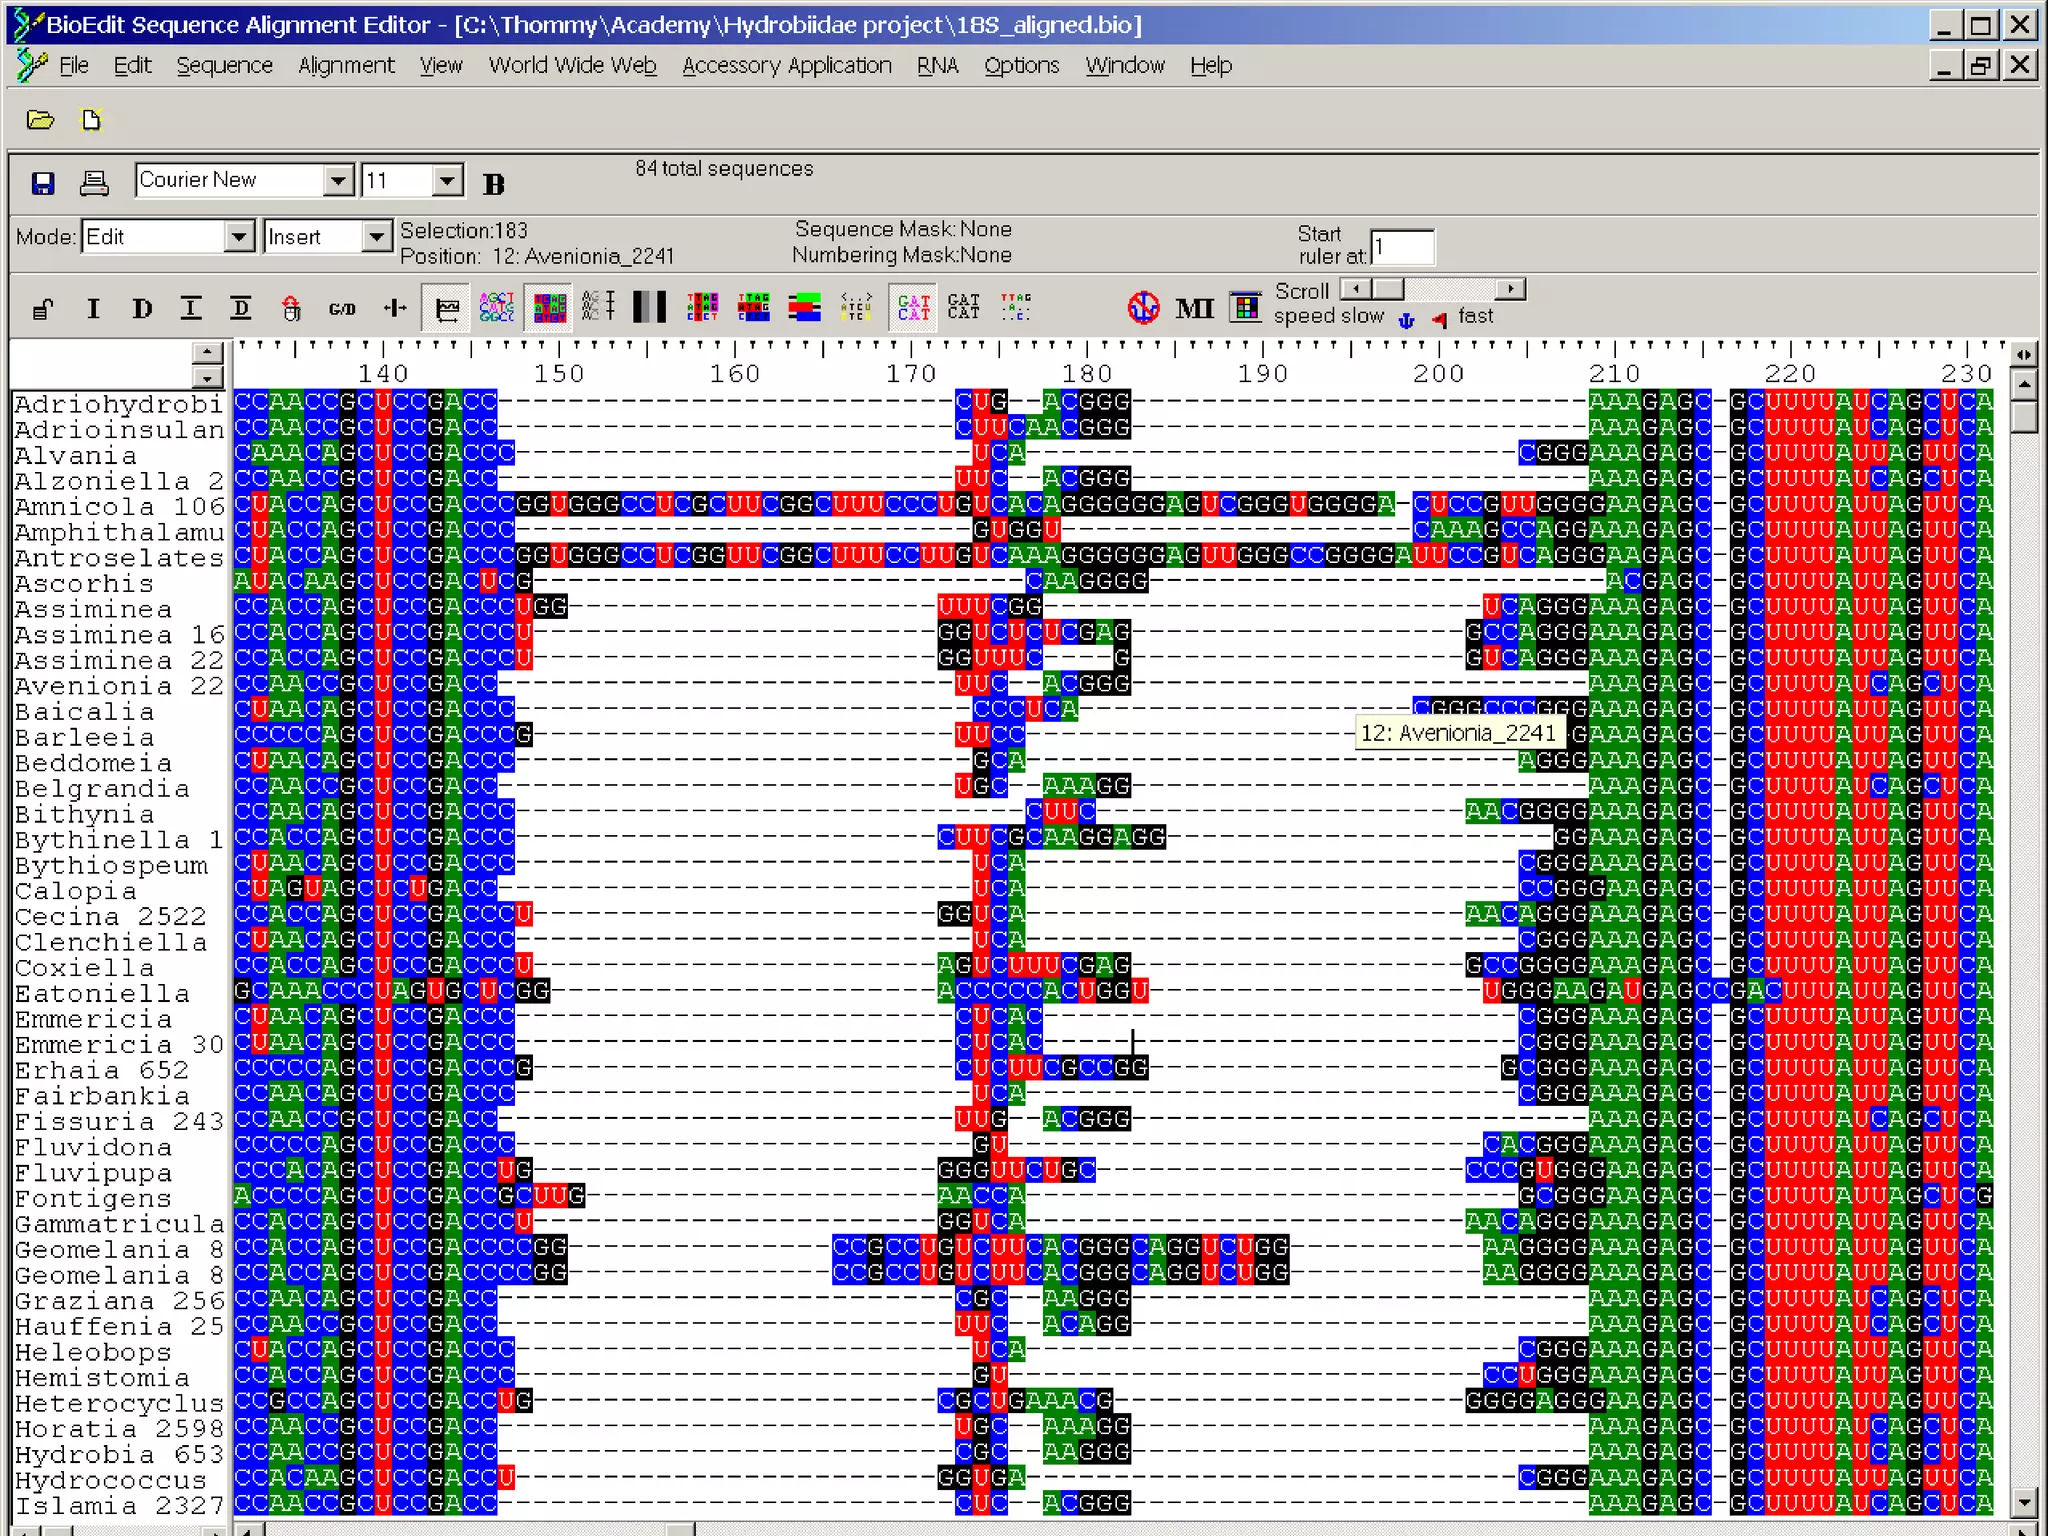Click the scroll speed left arrow
Viewport: 2048px width, 1536px height.
pos(1356,289)
